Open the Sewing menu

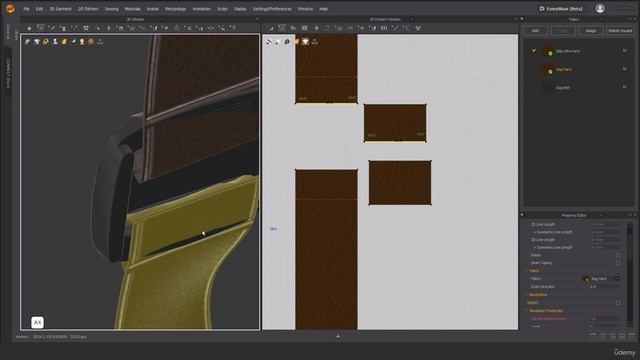tap(111, 9)
